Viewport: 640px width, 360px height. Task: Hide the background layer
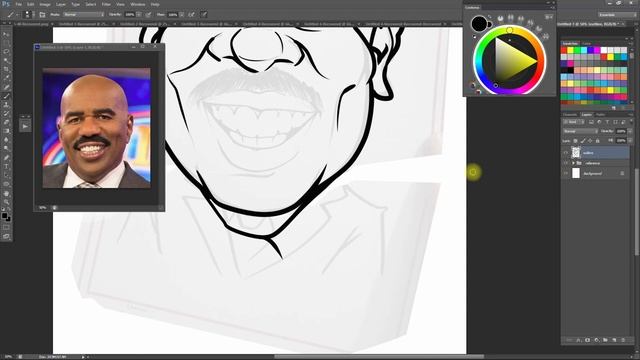[566, 173]
